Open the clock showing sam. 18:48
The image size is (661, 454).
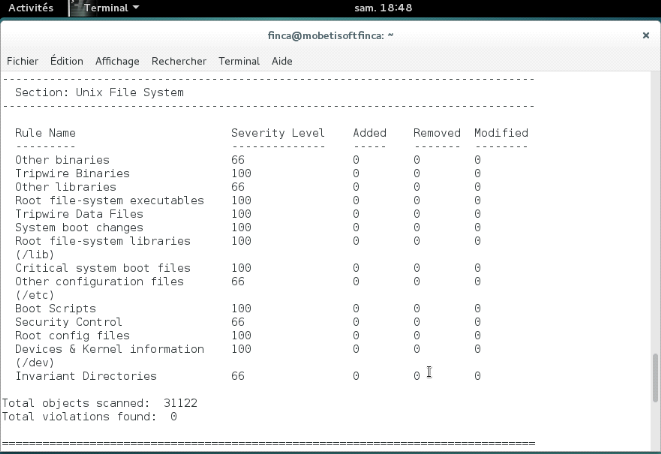click(383, 8)
